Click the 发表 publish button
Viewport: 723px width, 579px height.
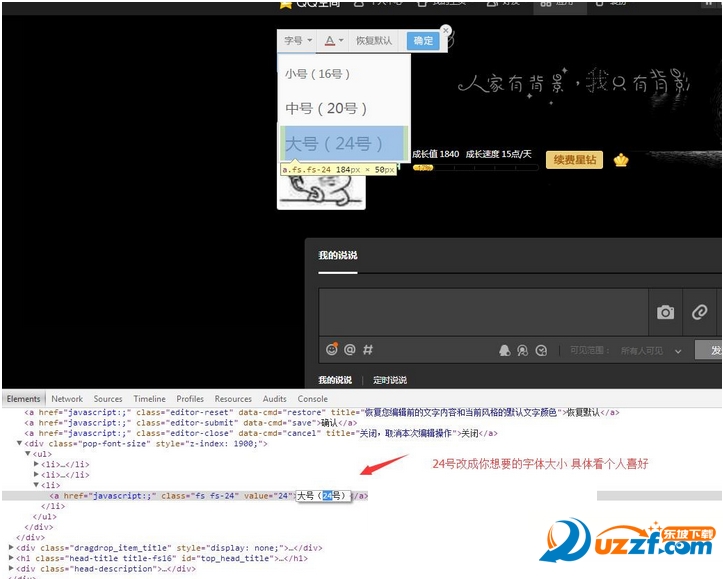(x=709, y=350)
